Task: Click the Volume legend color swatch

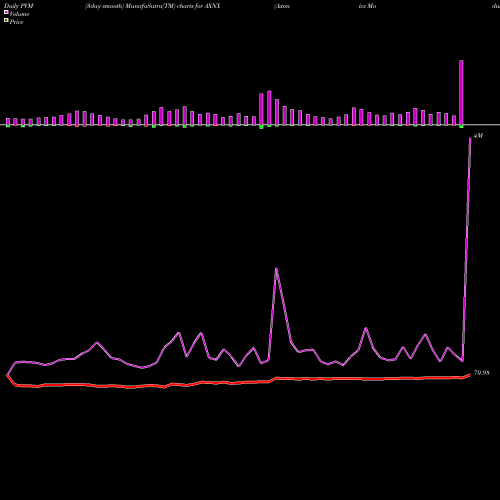Action: pos(6,12)
